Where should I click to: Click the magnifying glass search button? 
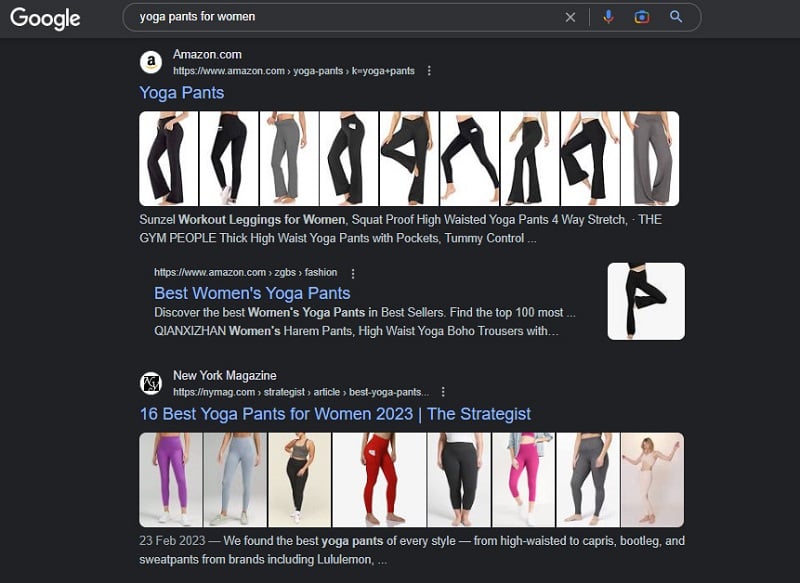676,17
